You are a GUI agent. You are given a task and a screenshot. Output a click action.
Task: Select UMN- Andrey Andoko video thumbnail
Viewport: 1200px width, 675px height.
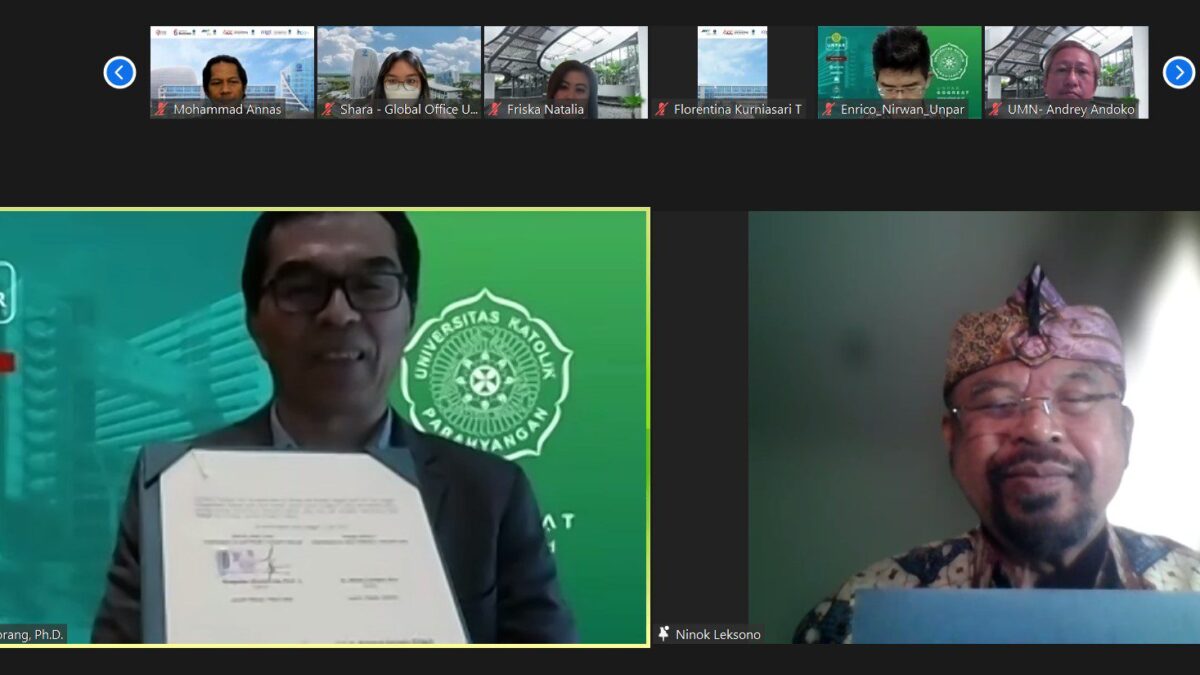click(x=1066, y=65)
